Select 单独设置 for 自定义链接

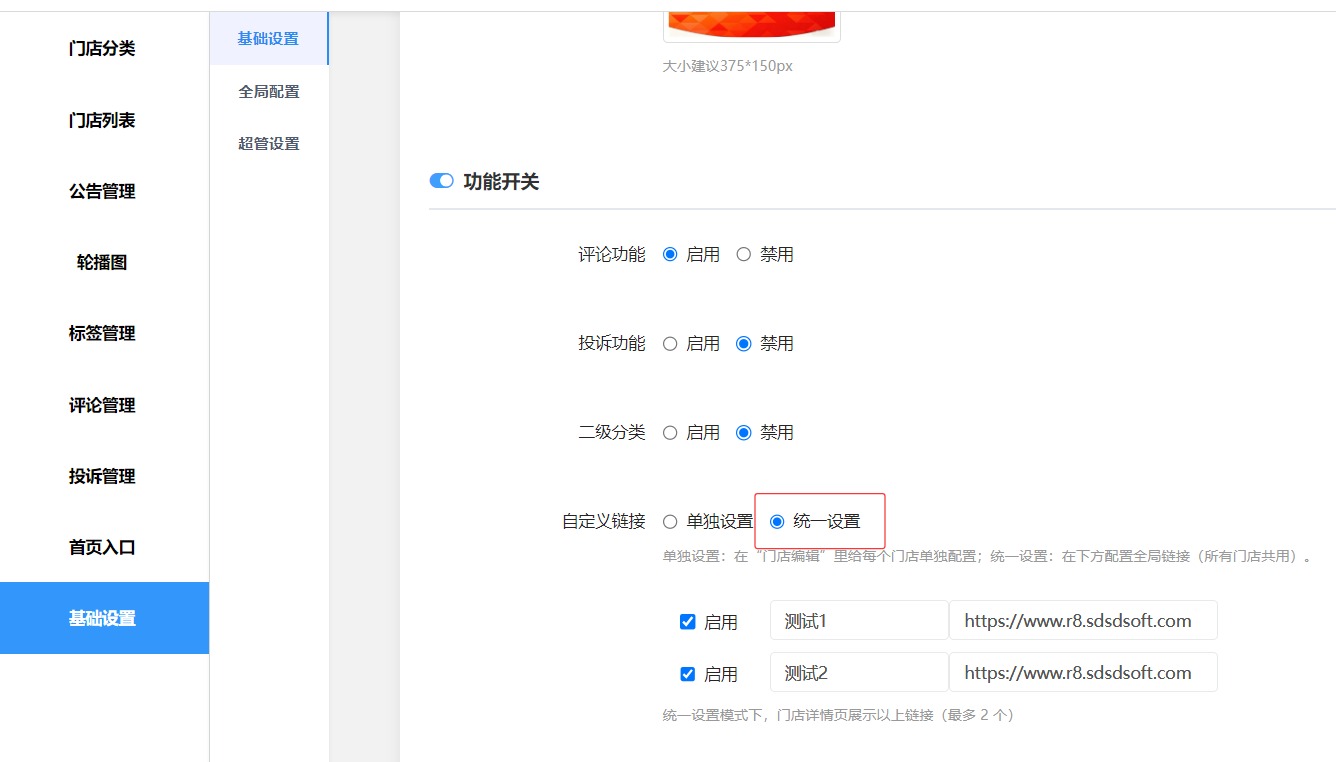[x=670, y=522]
